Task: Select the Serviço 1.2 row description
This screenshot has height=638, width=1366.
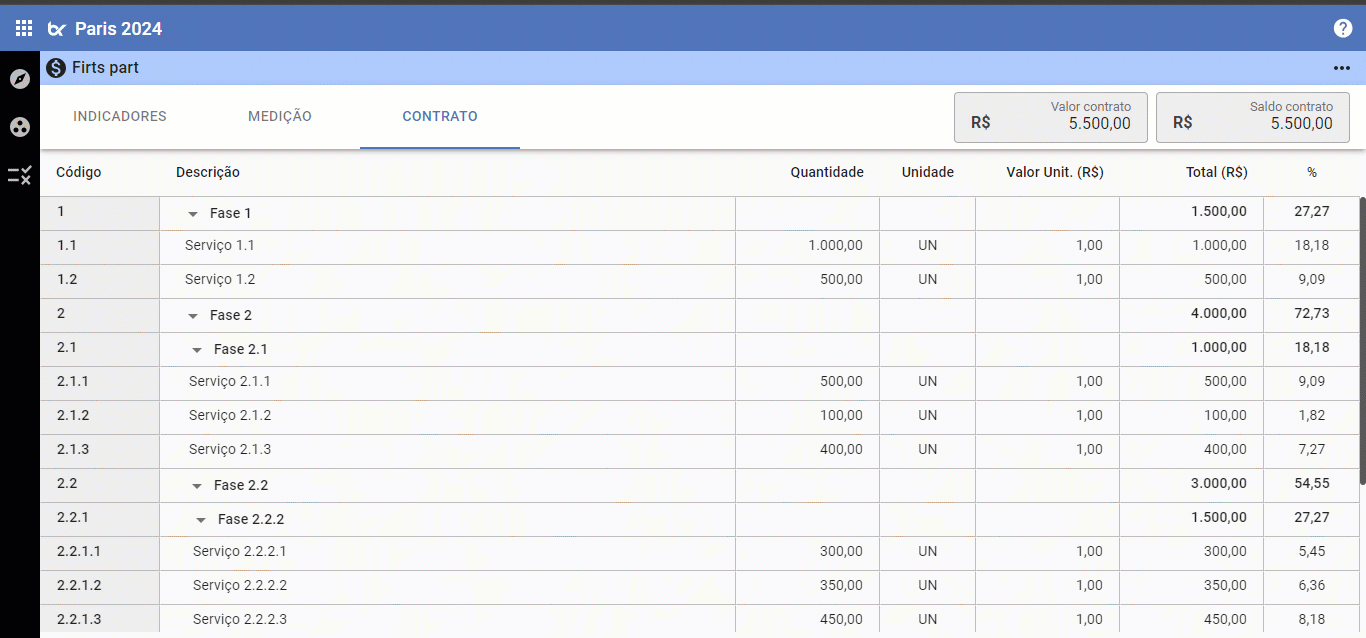Action: coord(220,279)
